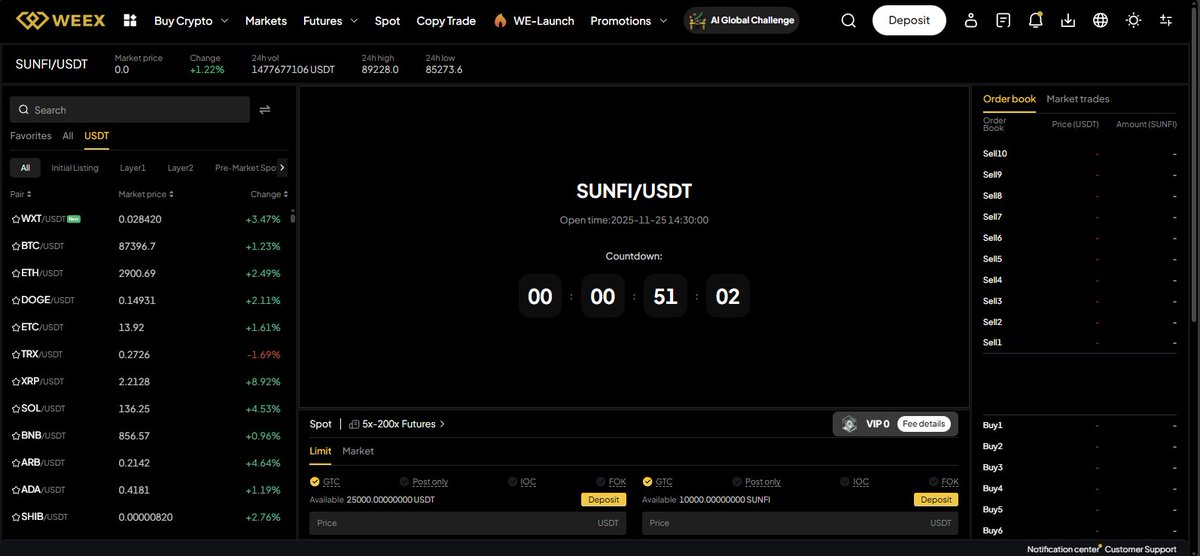Open the user account profile icon
This screenshot has width=1200, height=556.
coord(971,20)
